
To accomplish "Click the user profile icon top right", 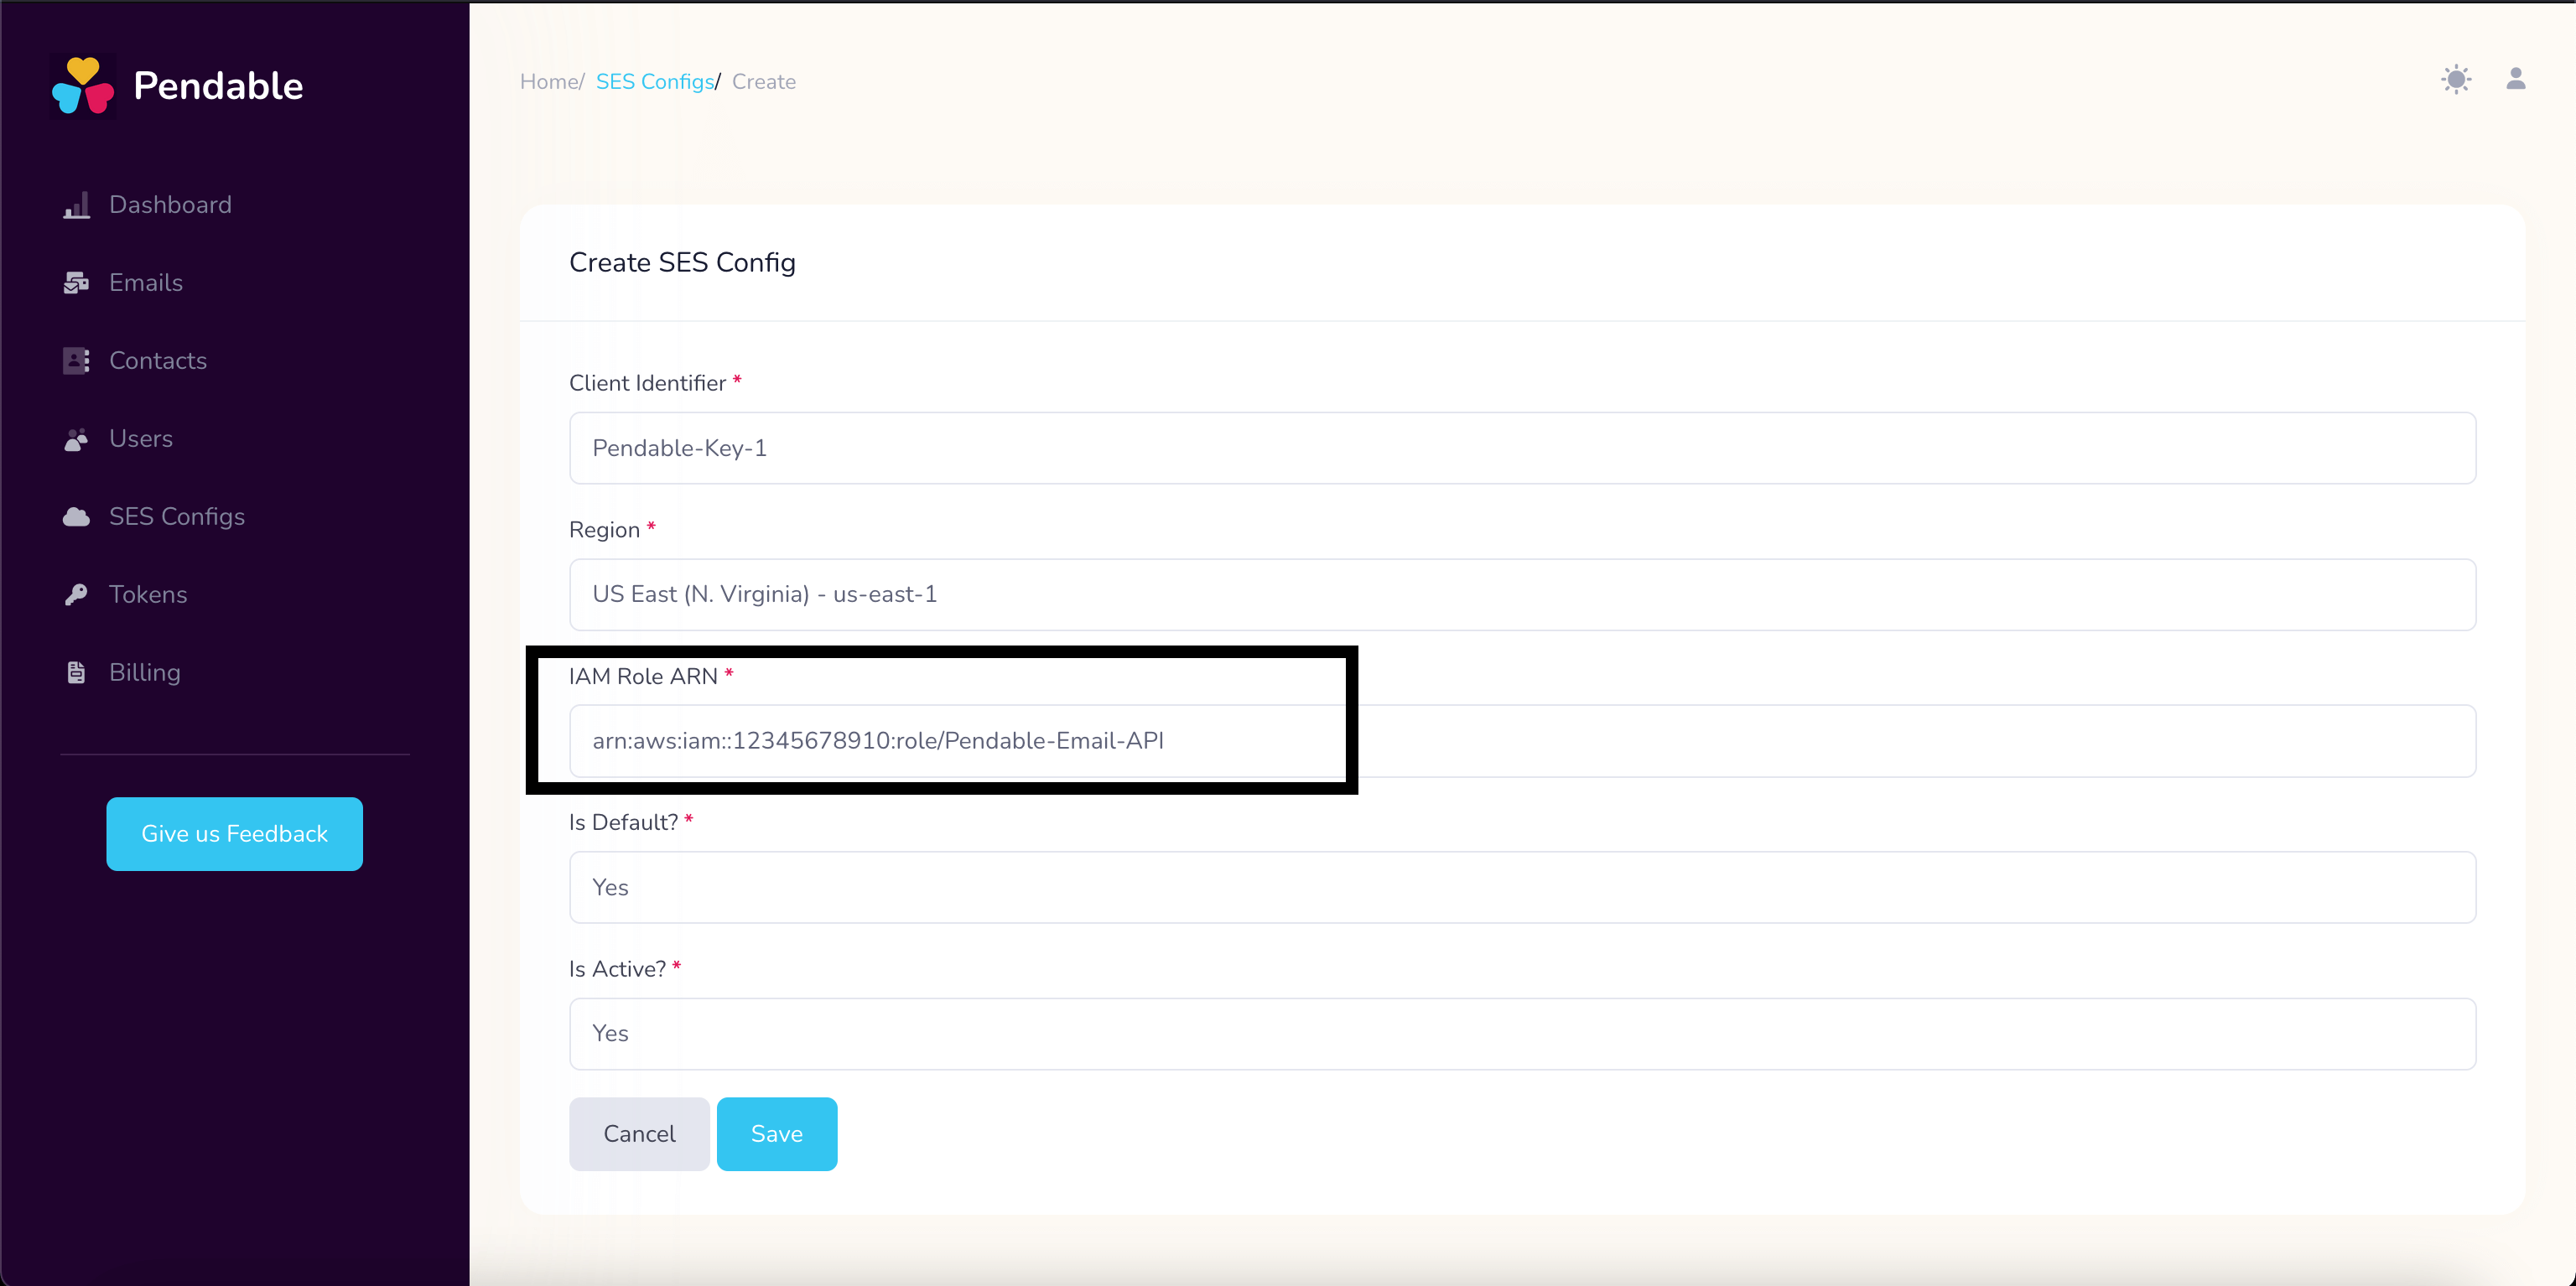I will point(2516,79).
